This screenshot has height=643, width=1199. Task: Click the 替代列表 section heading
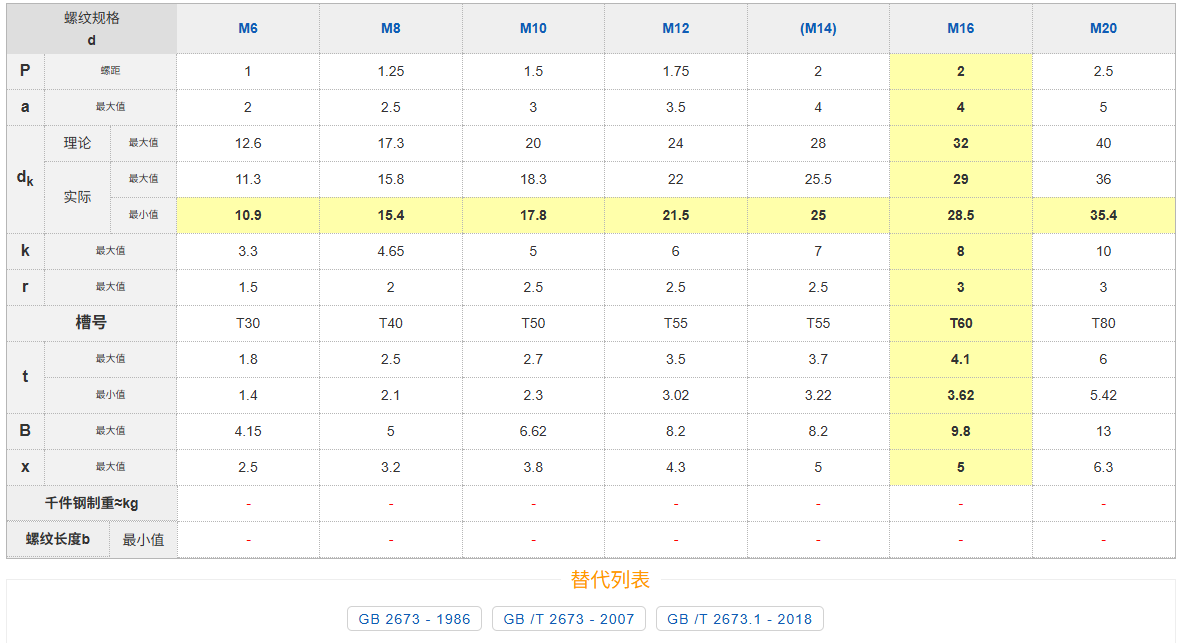tap(610, 579)
